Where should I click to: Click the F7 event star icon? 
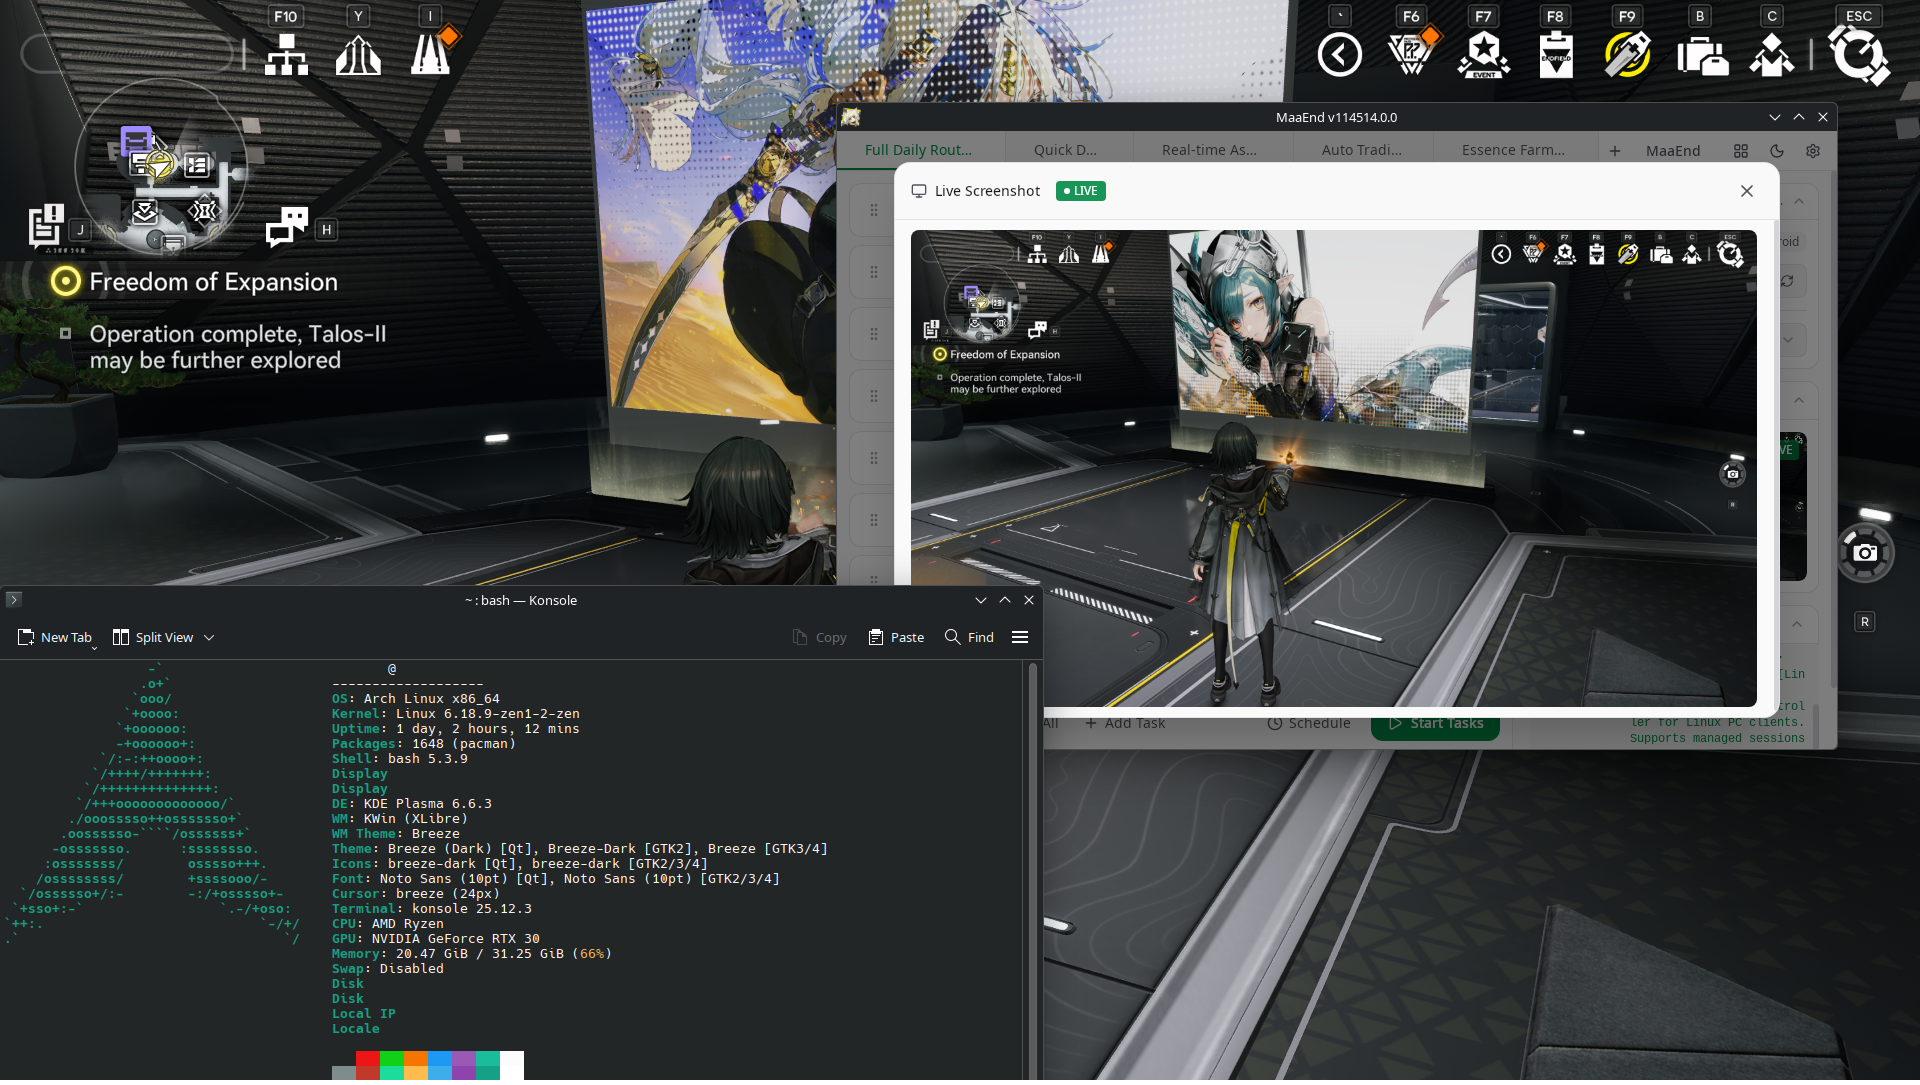[1483, 55]
